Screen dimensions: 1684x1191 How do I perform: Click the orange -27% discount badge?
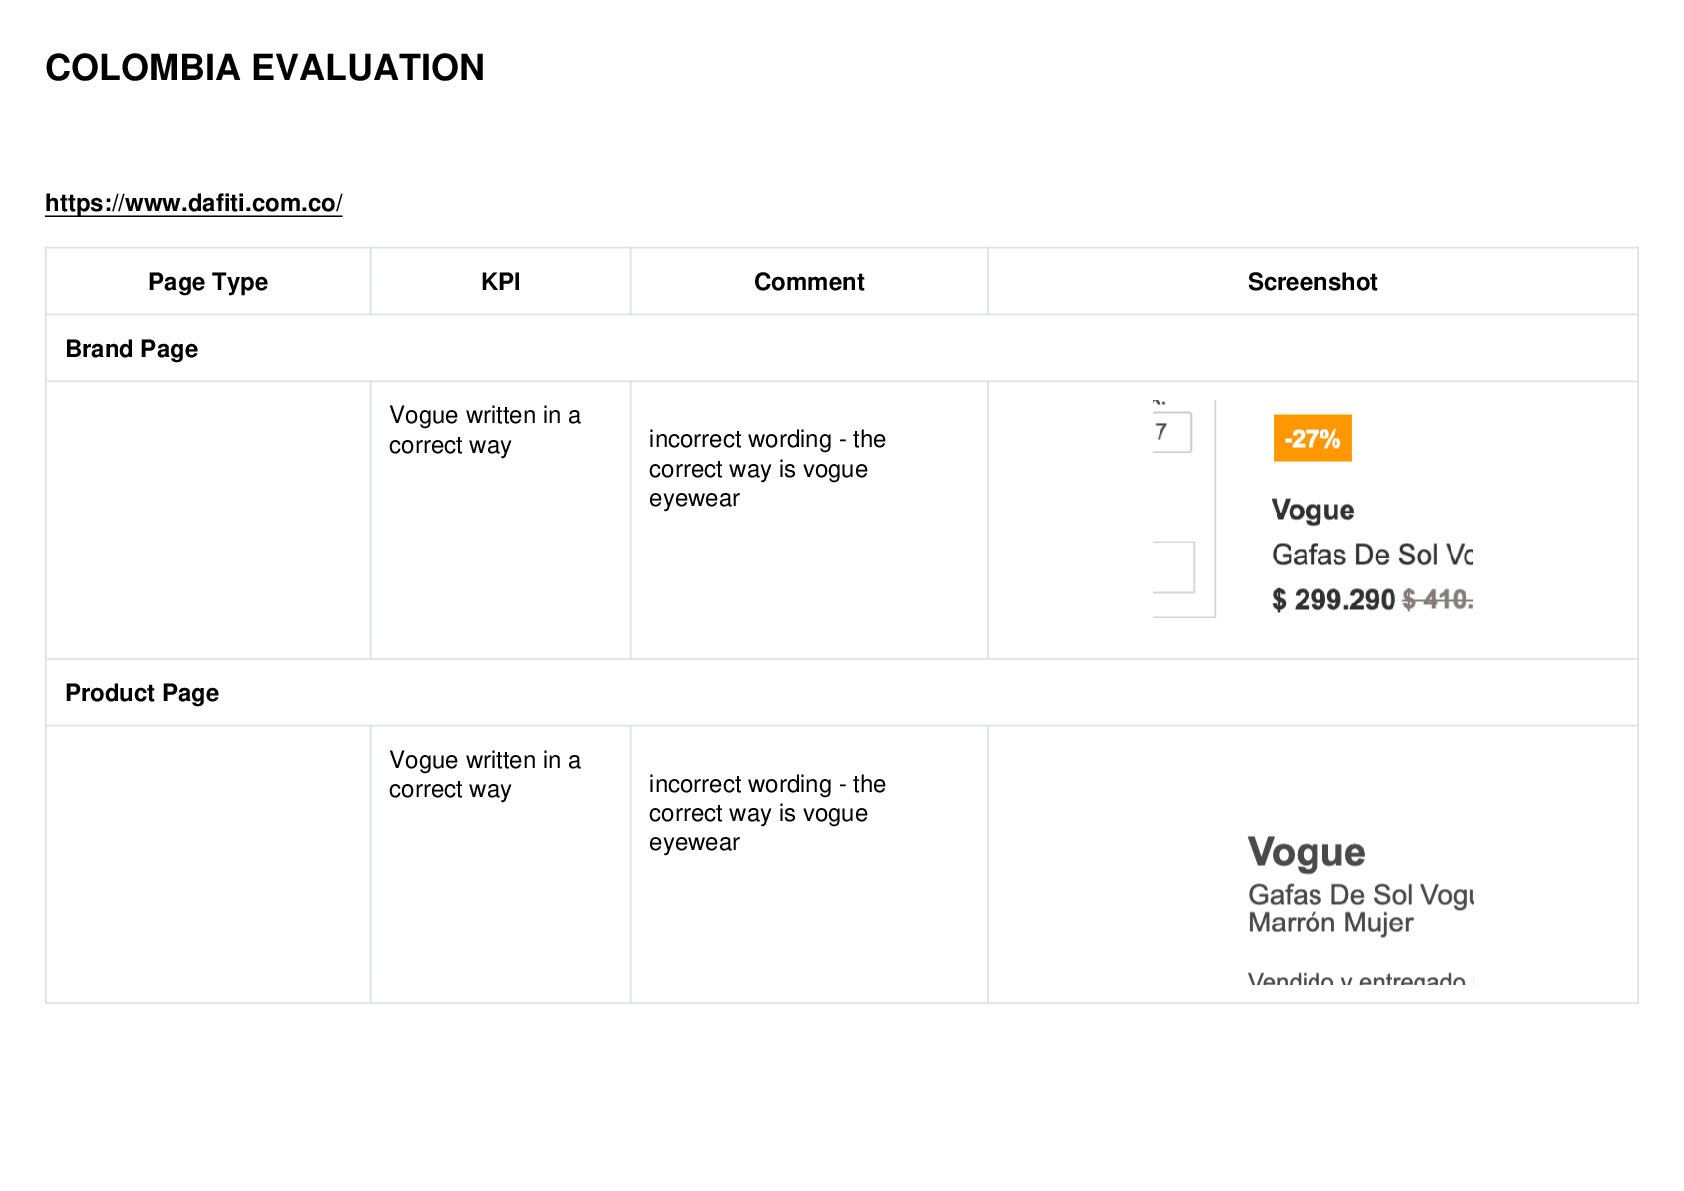point(1312,438)
